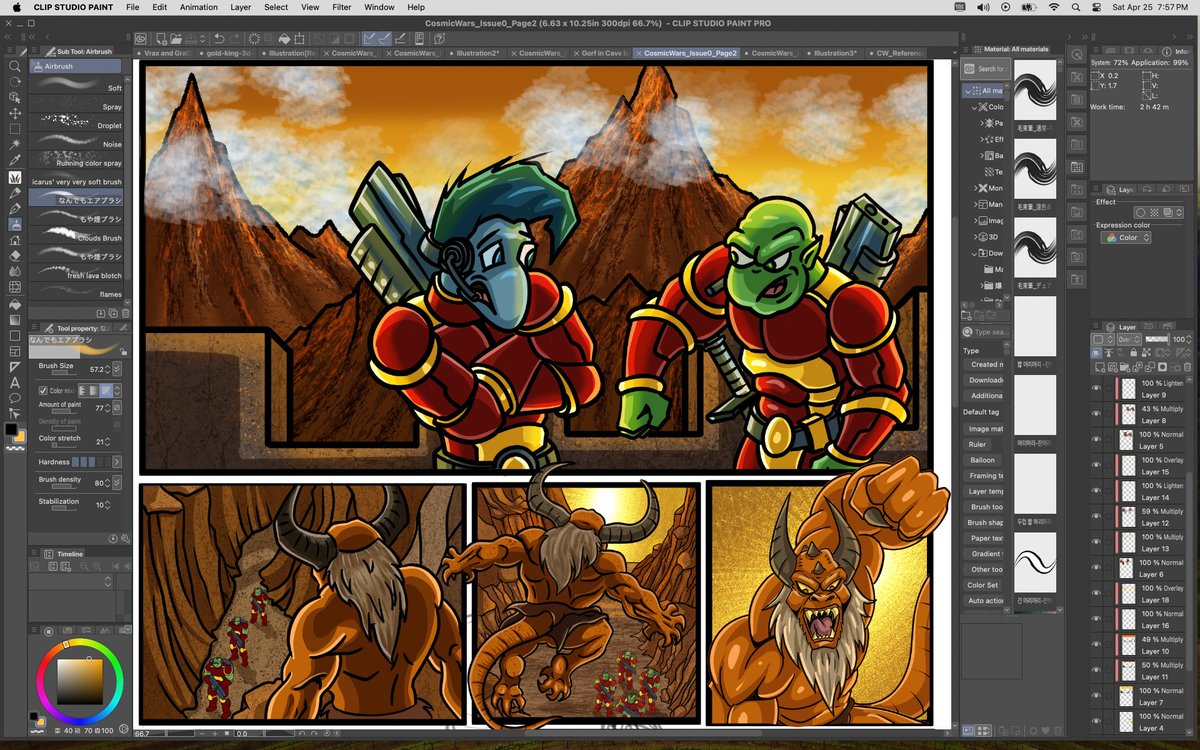Click the Search for materials cloud button
The width and height of the screenshot is (1200, 750).
pos(984,69)
